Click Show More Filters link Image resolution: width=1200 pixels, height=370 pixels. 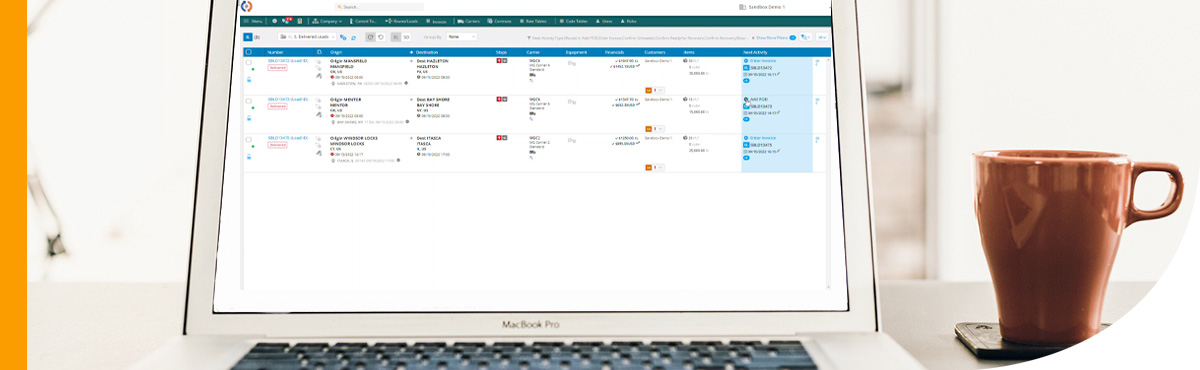[771, 37]
